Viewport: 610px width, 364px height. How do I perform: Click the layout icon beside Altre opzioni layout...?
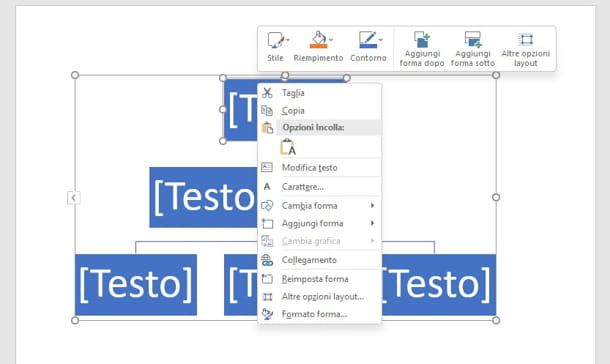[x=267, y=297]
